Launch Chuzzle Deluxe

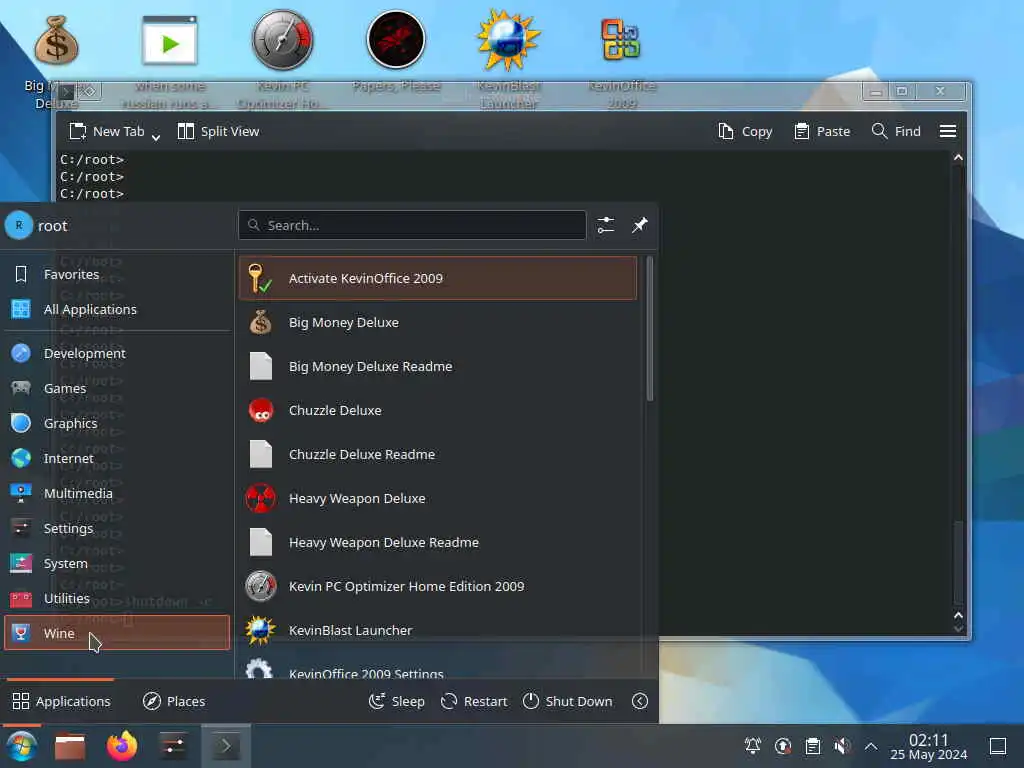438,411
